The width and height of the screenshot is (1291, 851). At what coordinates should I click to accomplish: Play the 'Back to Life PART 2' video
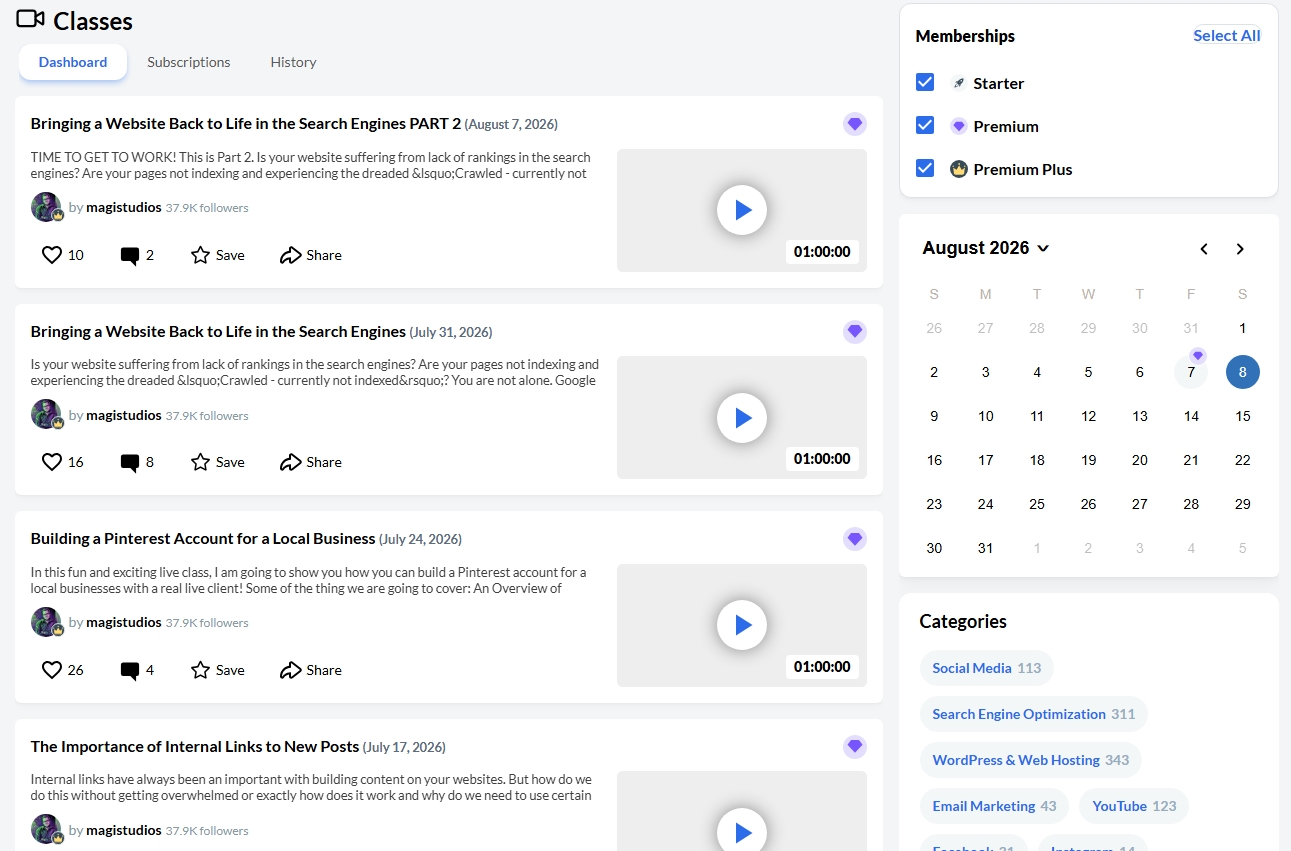[x=742, y=210]
